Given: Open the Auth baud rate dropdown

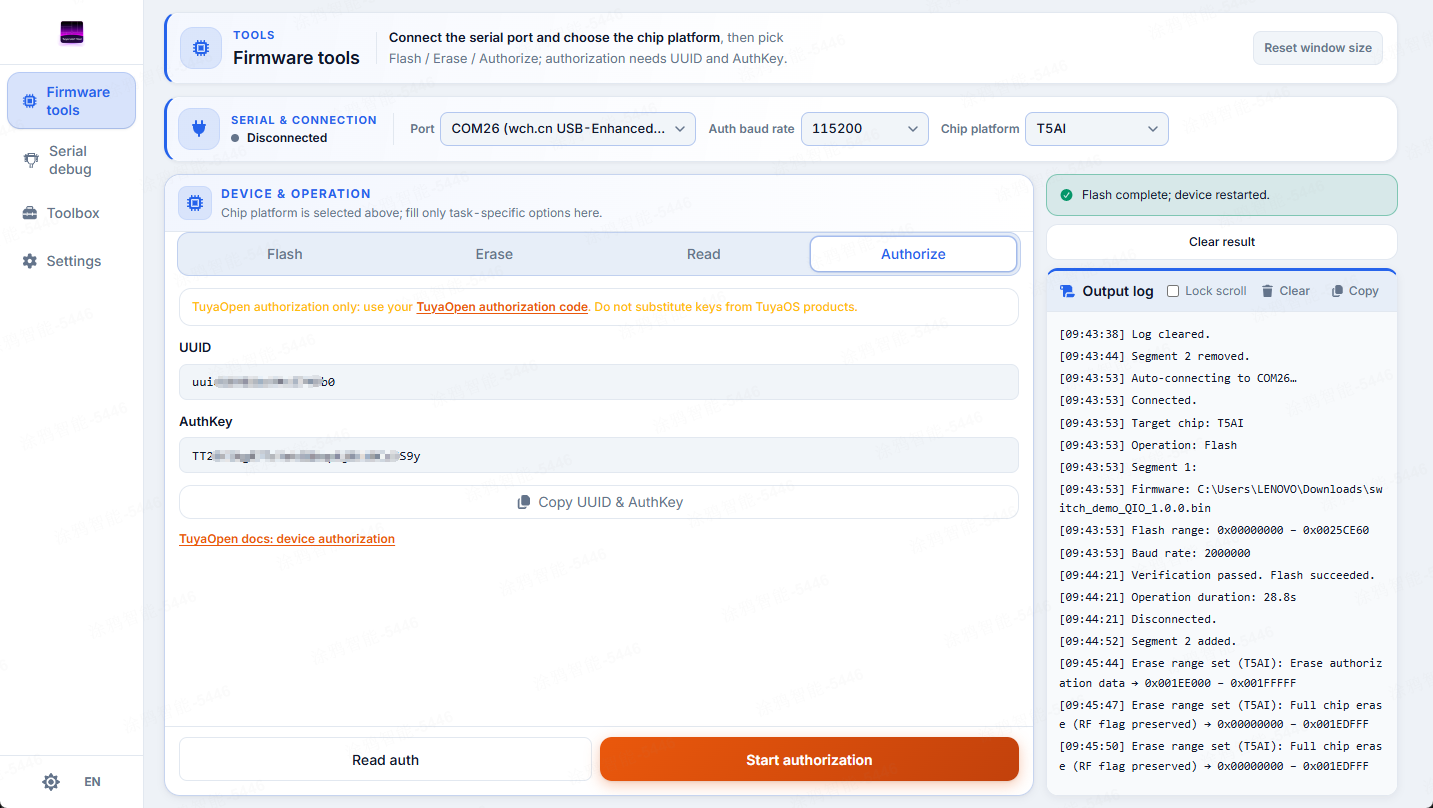Looking at the screenshot, I should [x=865, y=129].
